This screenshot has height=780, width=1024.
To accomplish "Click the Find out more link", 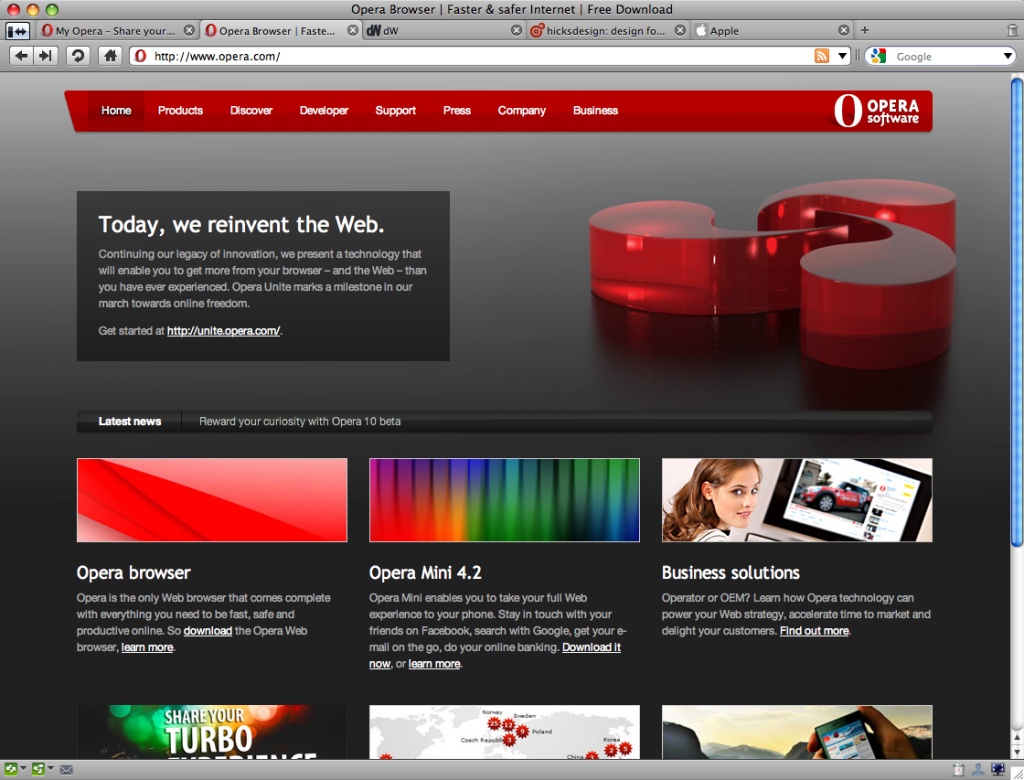I will [814, 630].
